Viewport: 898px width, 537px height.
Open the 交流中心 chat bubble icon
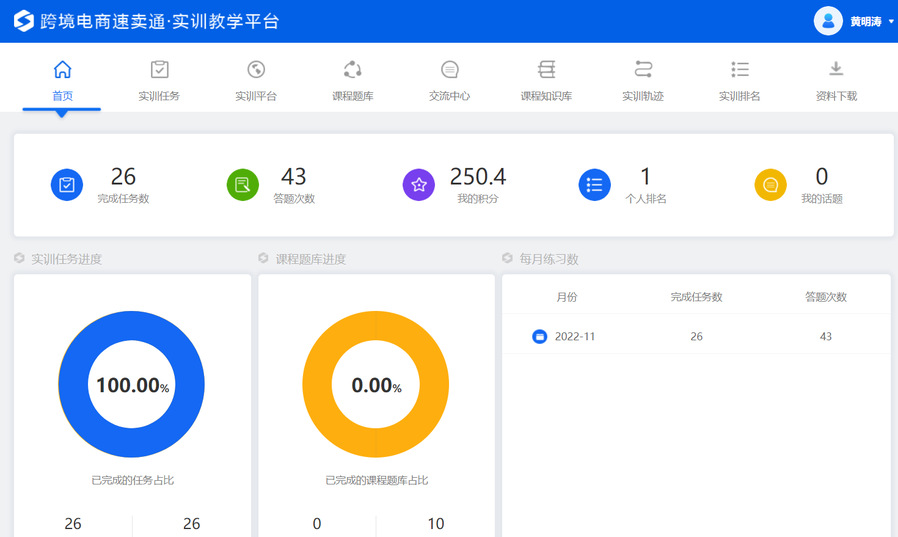450,69
